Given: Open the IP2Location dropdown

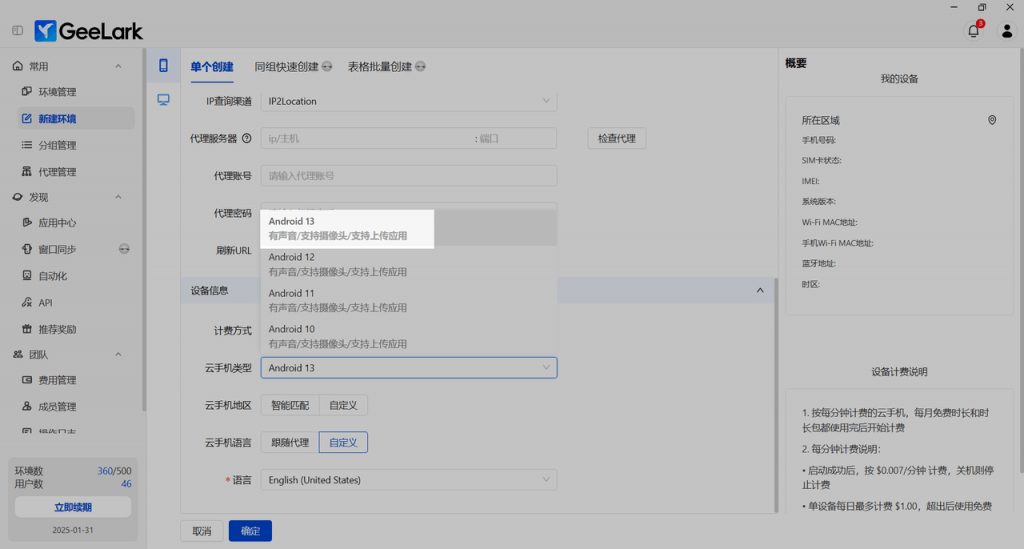Looking at the screenshot, I should [408, 101].
